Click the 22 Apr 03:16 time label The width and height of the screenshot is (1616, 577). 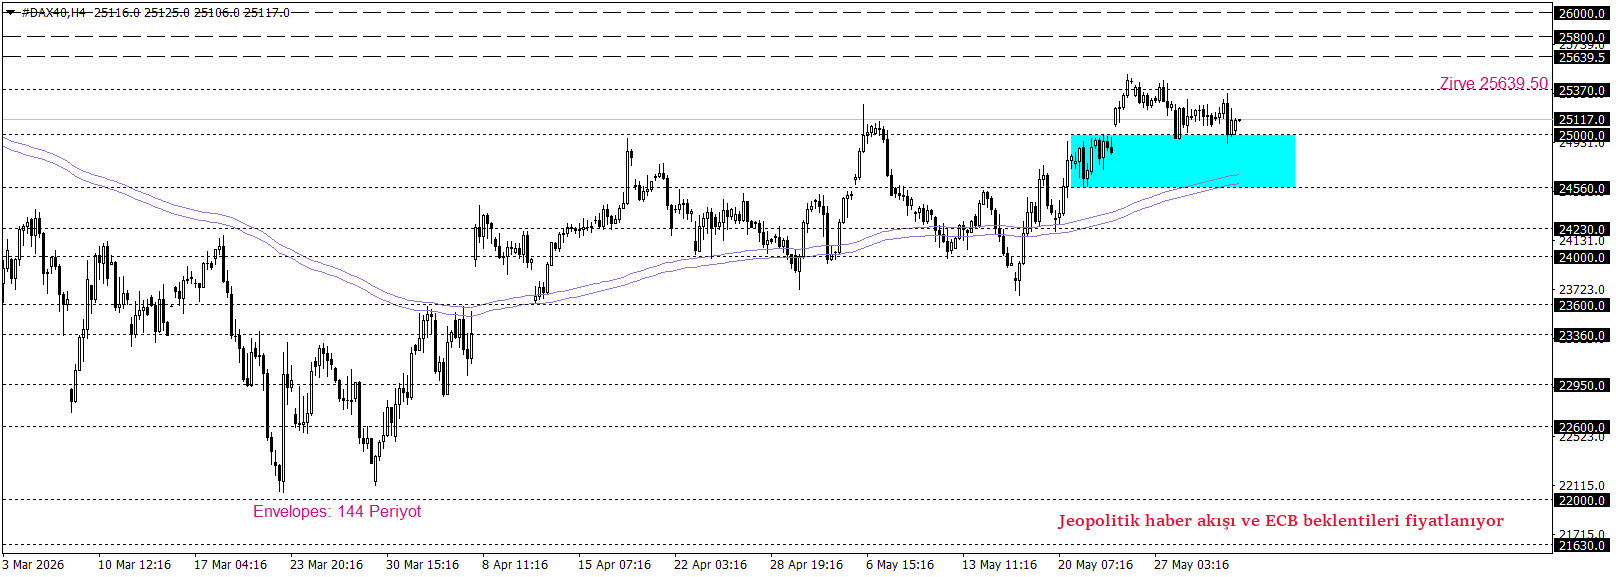point(710,565)
